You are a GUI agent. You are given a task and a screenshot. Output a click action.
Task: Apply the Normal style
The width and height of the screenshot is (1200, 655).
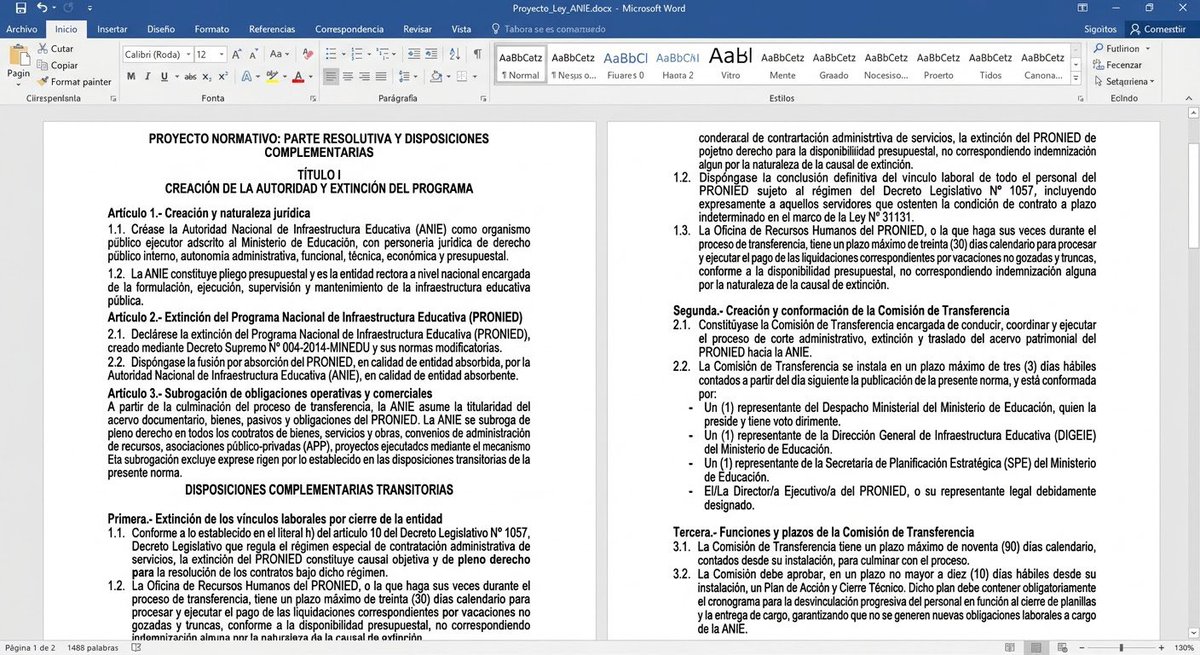520,65
